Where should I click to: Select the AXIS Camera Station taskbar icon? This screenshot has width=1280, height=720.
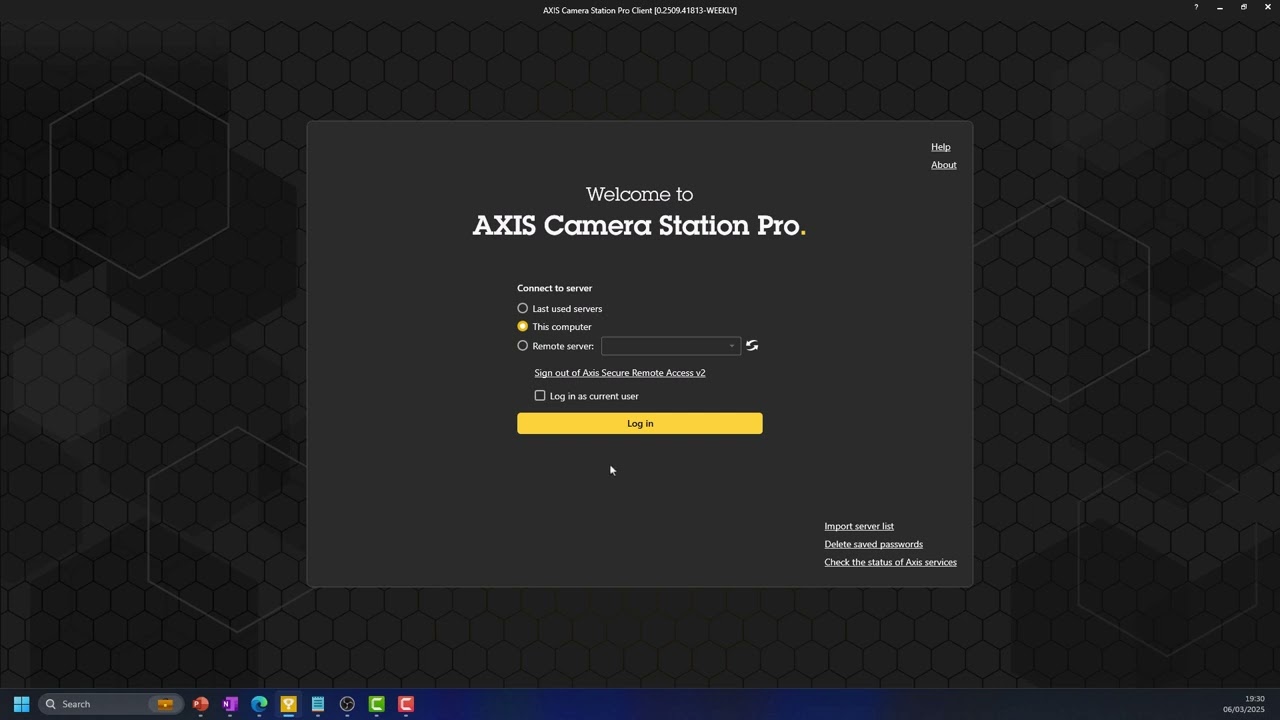click(288, 704)
